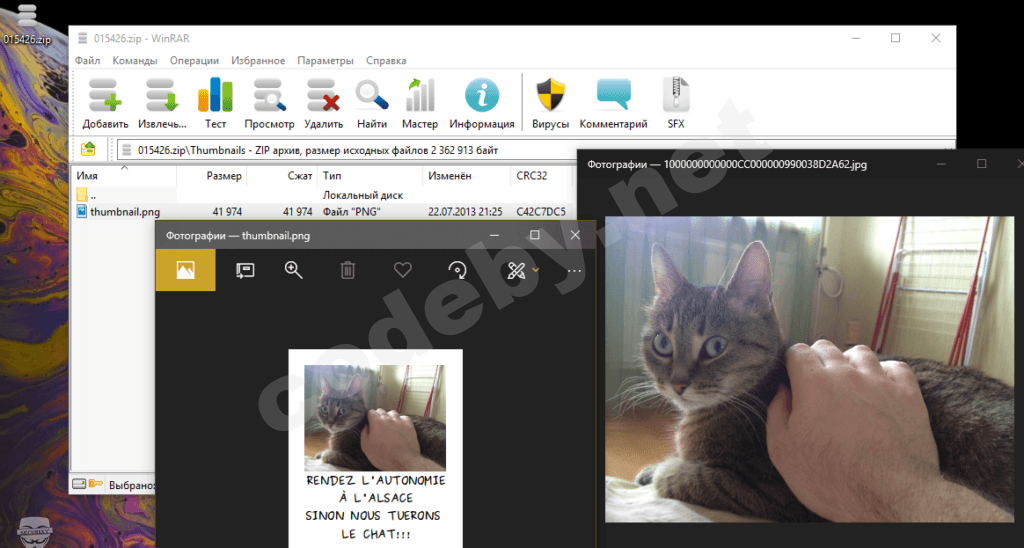
Task: Open the more options ellipsis in Photos
Action: pos(574,270)
